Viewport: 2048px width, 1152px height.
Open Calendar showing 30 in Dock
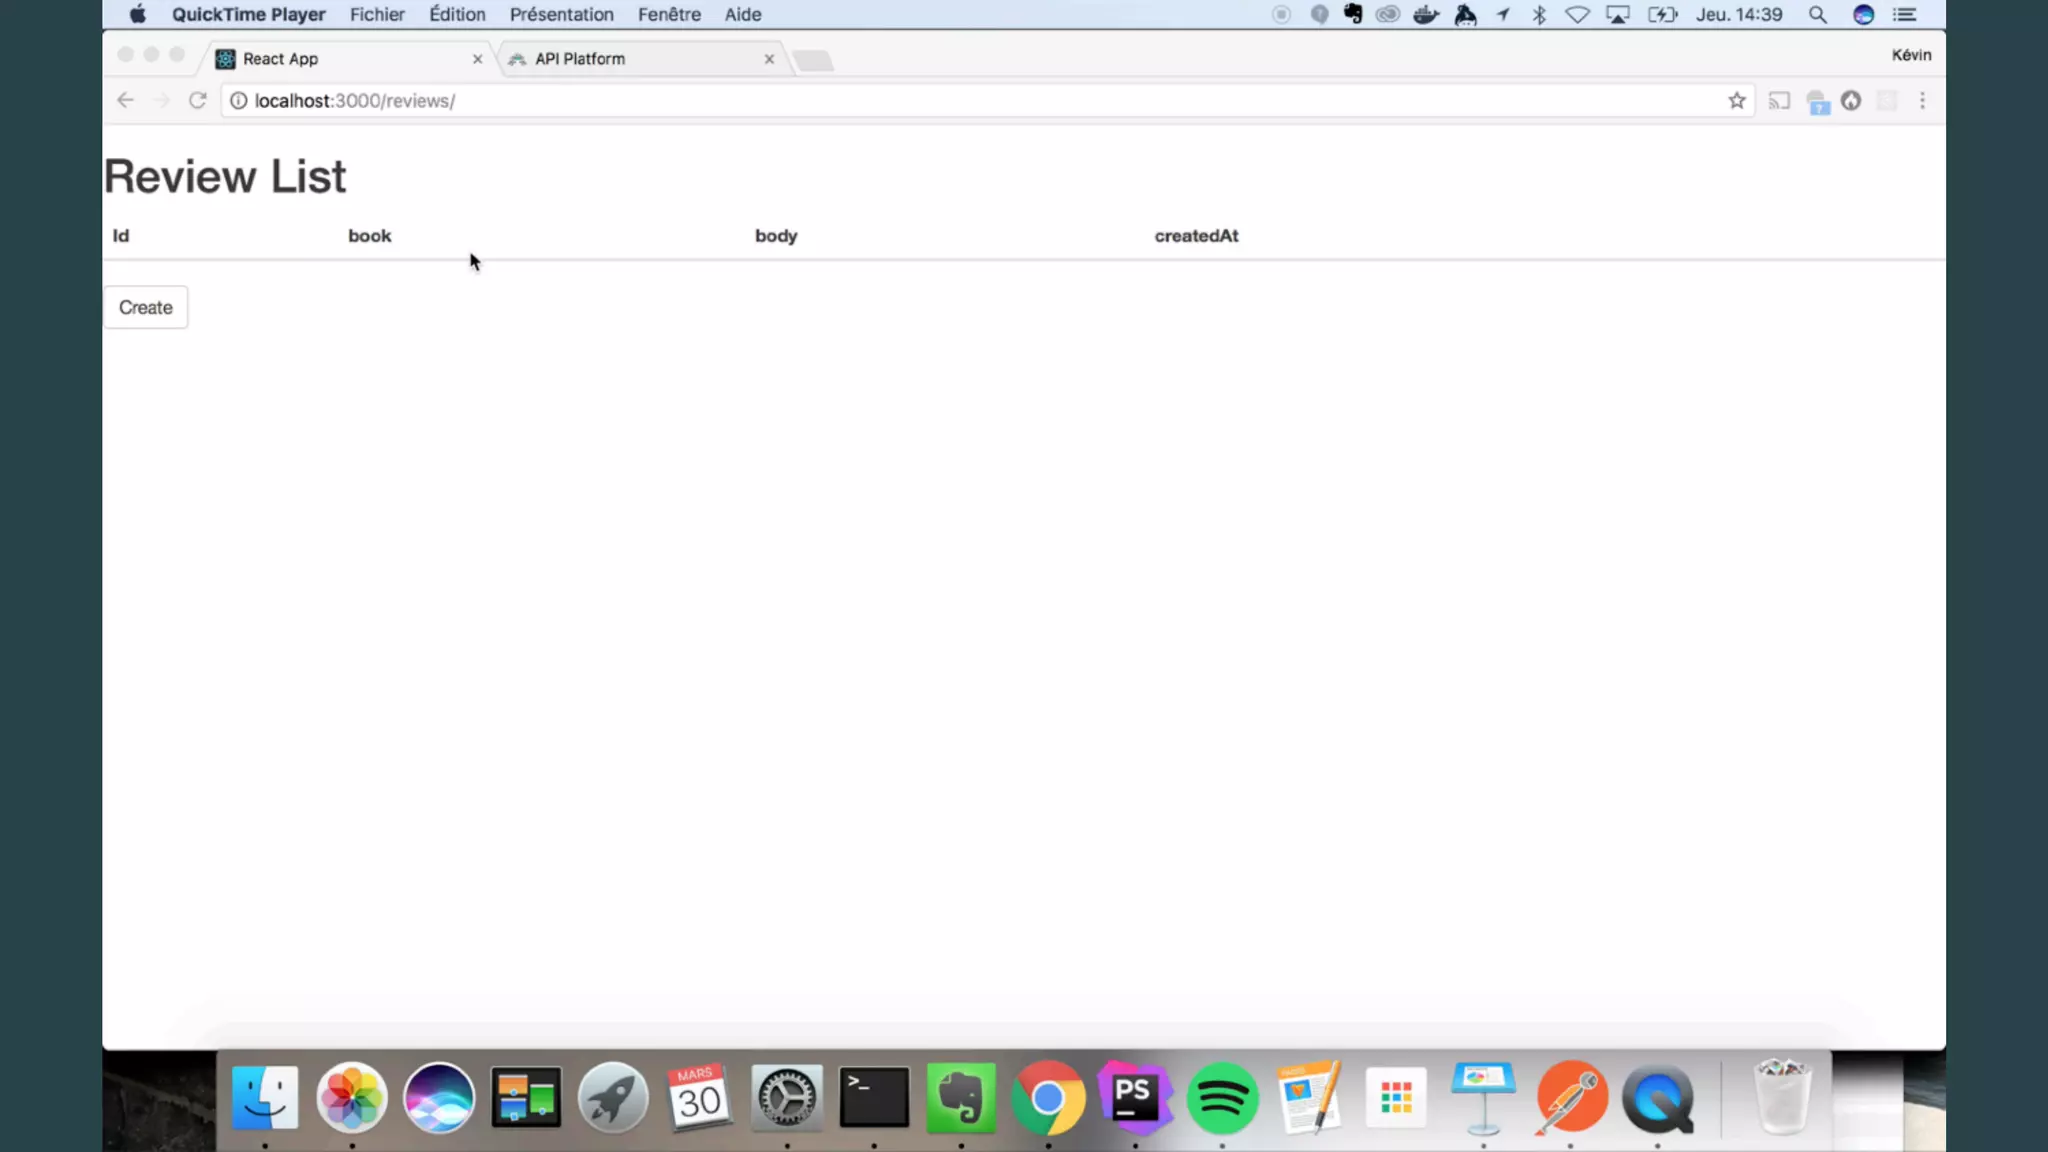pos(700,1098)
